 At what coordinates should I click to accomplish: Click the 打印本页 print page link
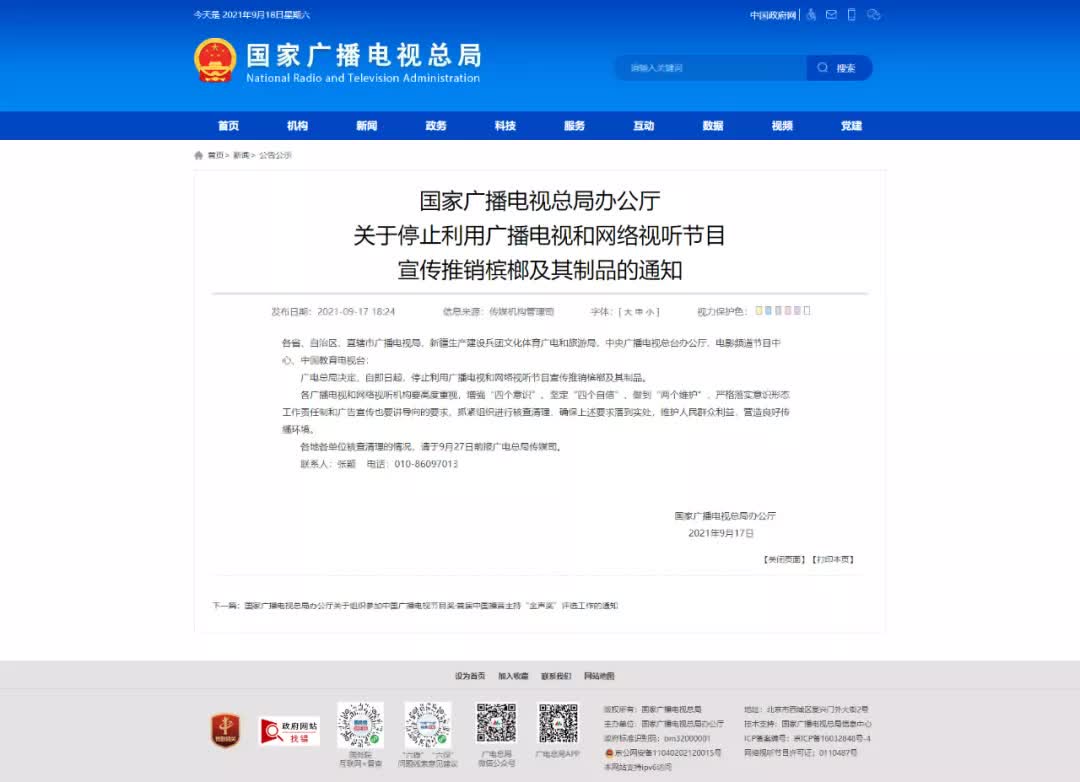click(833, 560)
